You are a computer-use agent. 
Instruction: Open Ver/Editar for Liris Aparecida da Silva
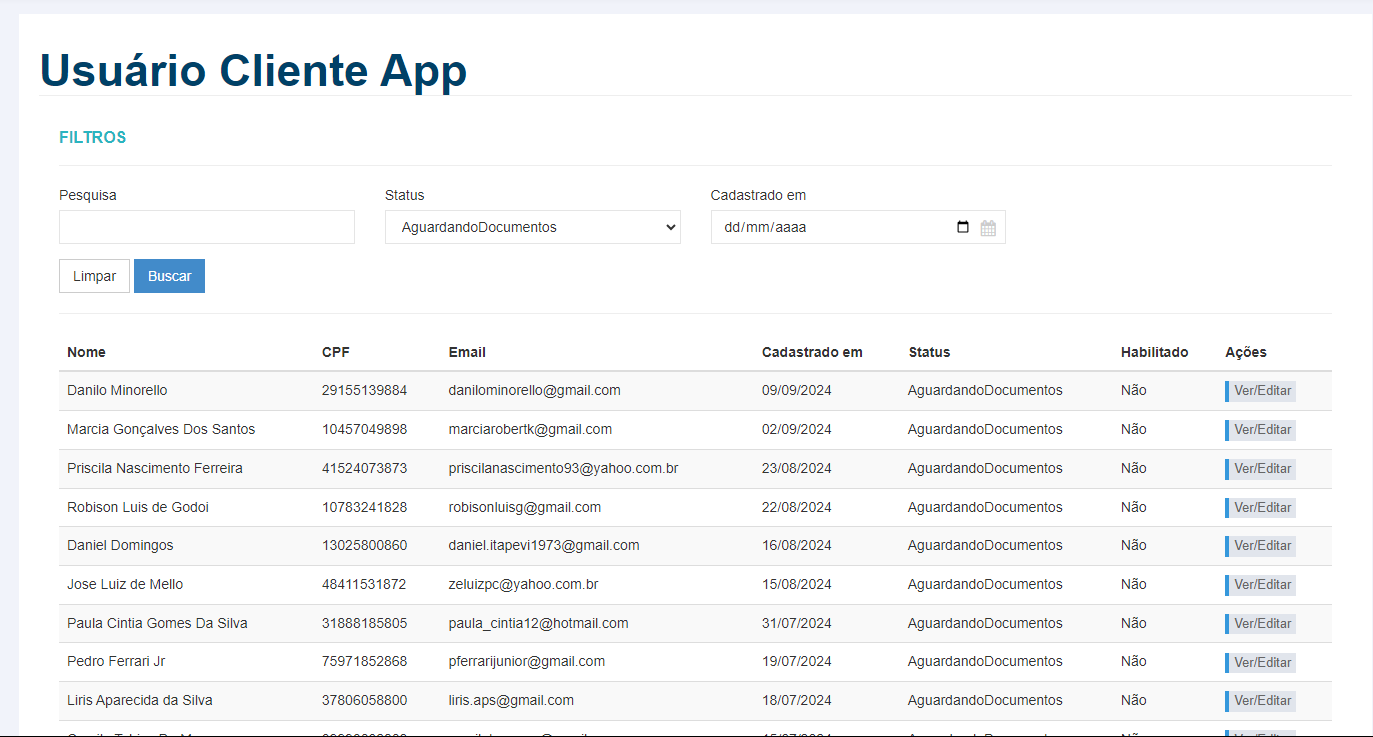[1262, 701]
